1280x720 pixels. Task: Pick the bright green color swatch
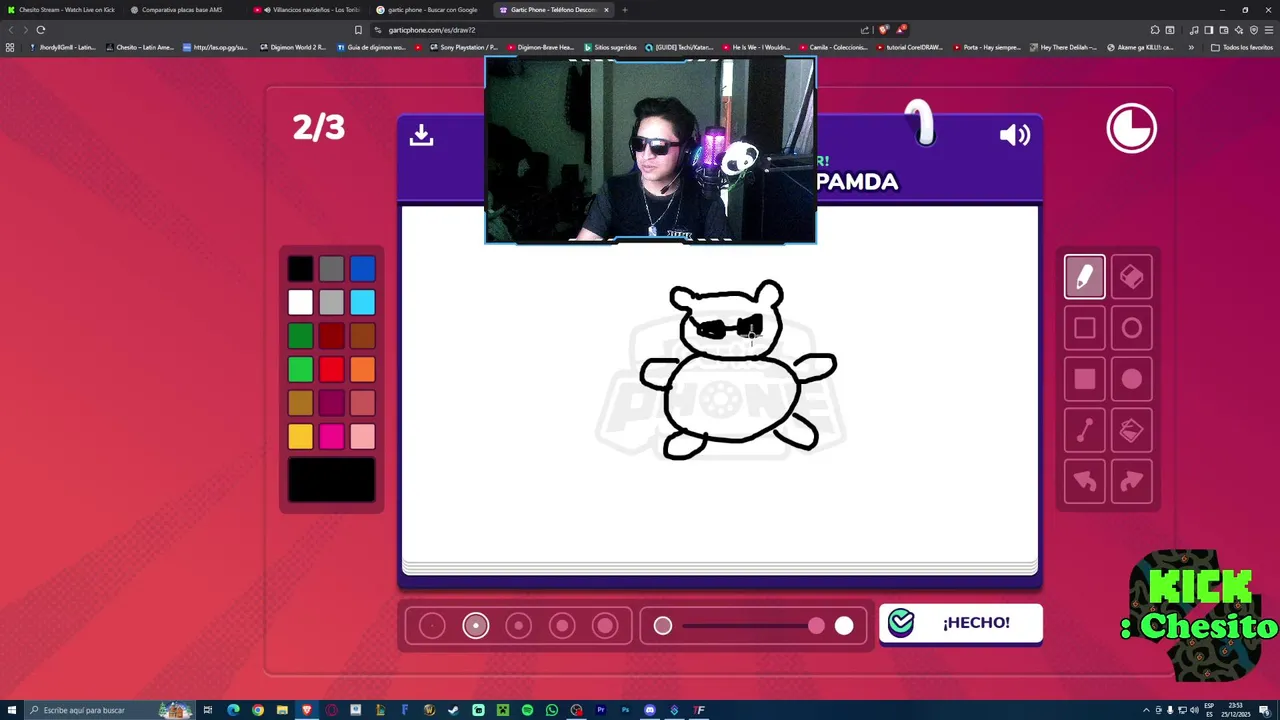point(300,370)
